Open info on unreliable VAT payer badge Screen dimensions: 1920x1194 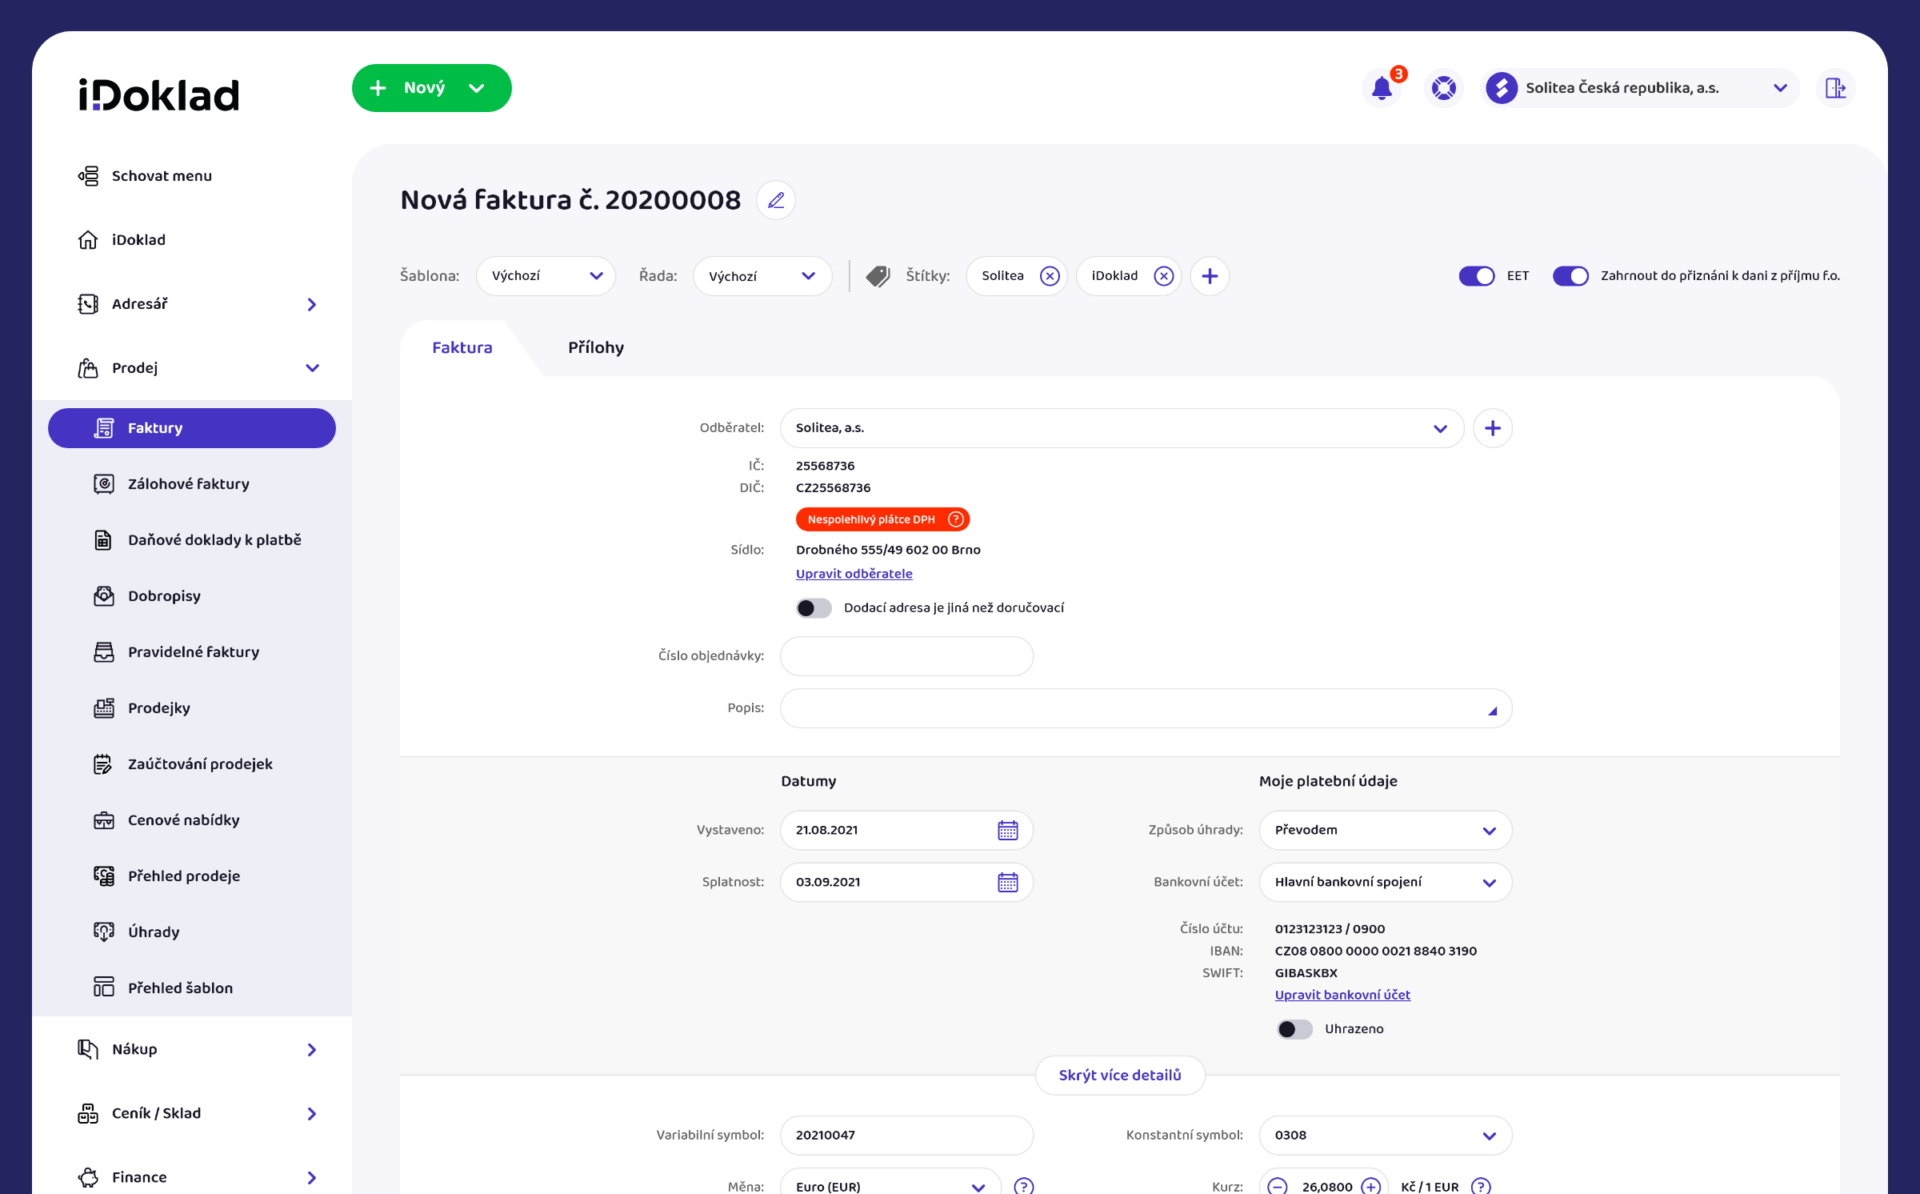pos(956,519)
